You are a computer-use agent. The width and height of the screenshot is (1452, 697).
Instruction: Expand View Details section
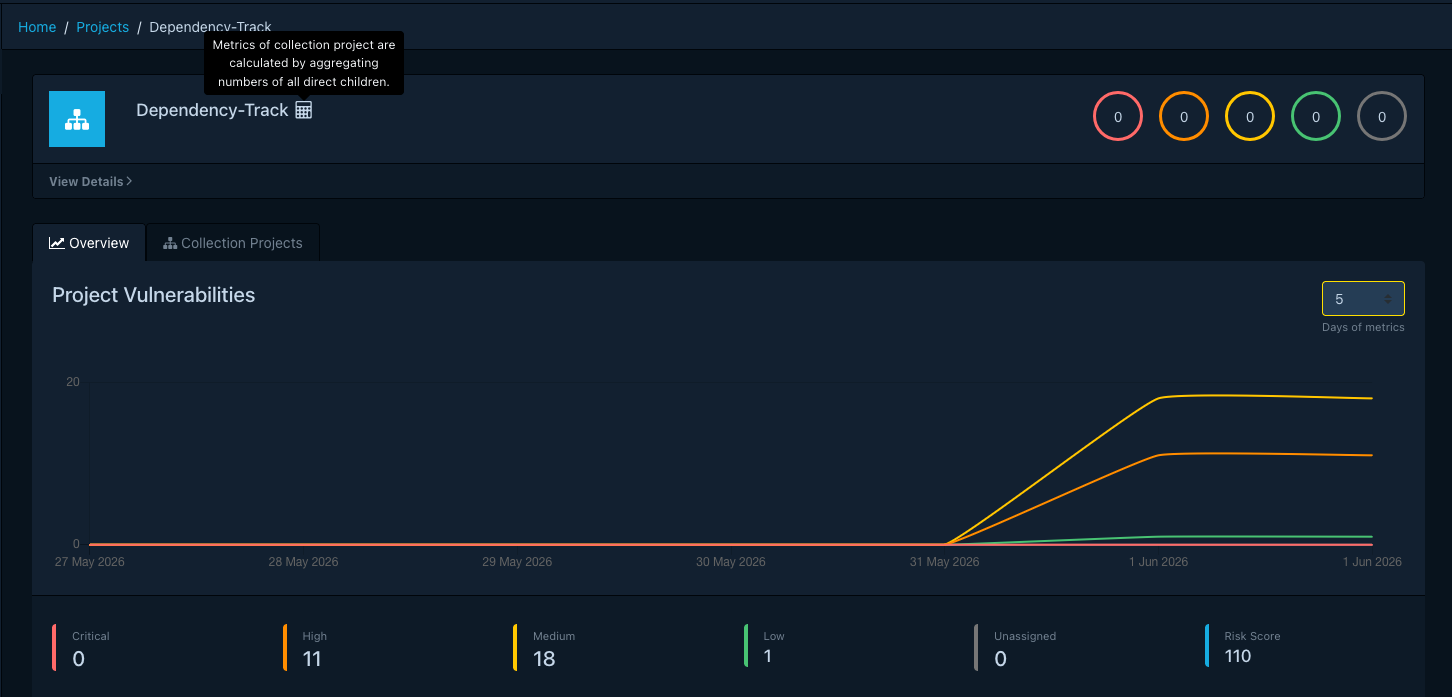[x=91, y=182]
